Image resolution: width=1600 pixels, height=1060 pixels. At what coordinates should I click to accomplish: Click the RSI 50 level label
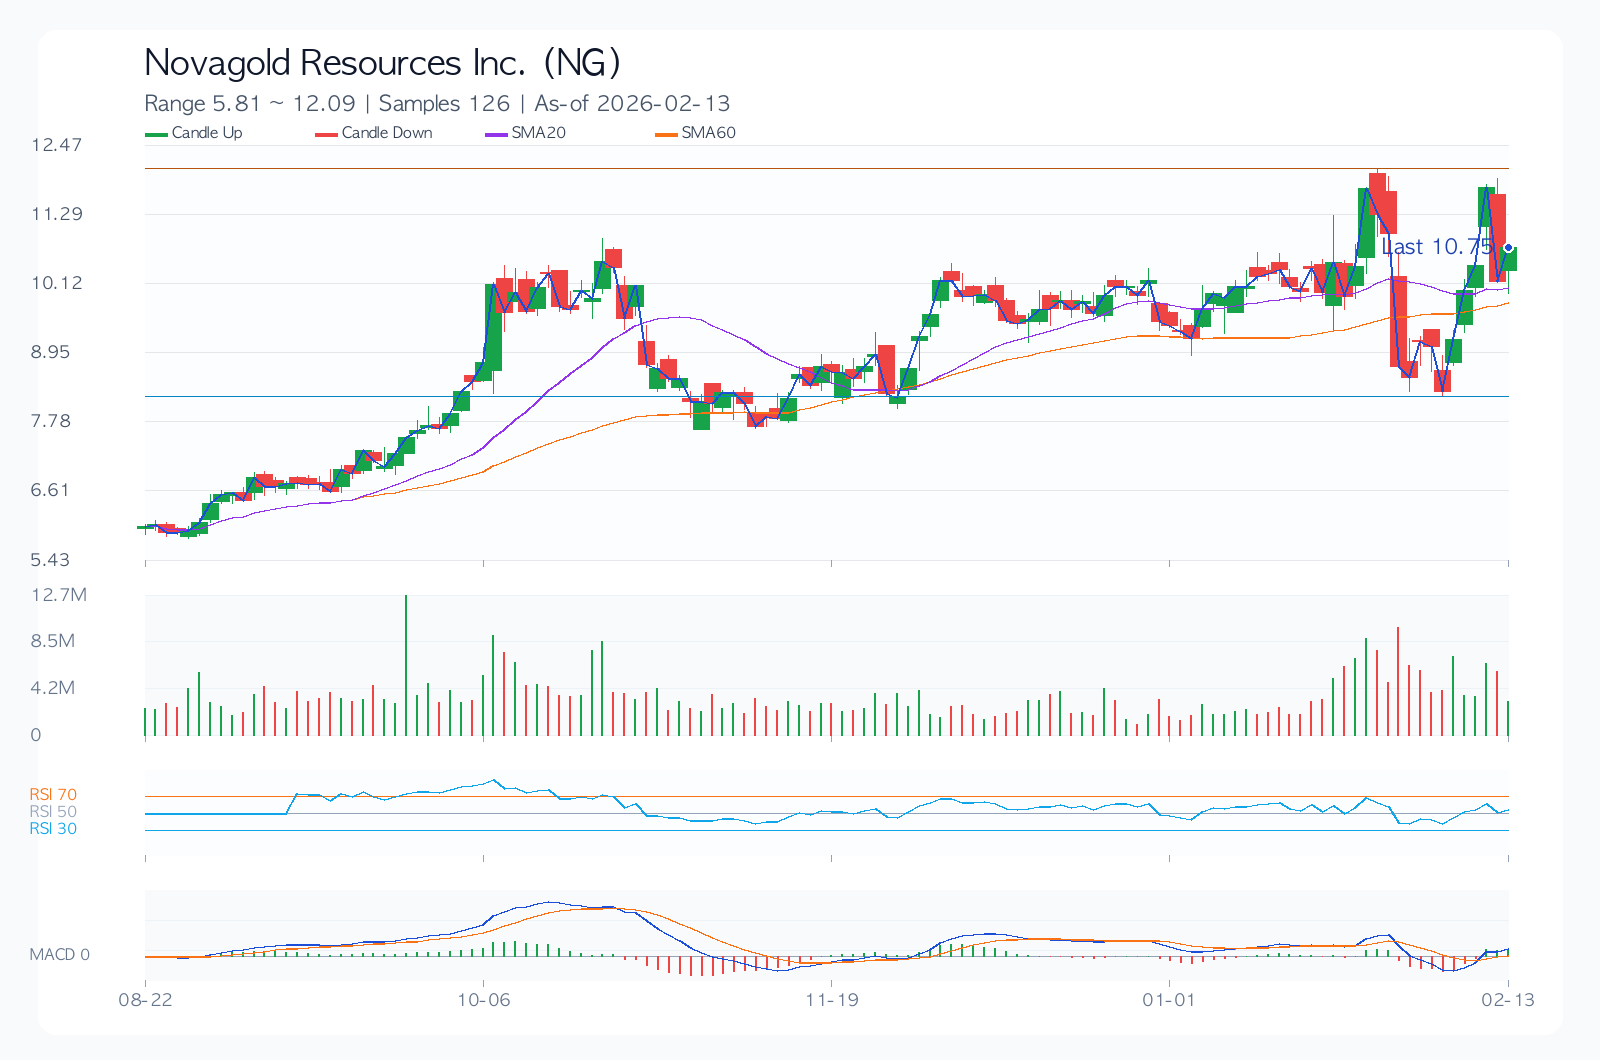pos(53,812)
